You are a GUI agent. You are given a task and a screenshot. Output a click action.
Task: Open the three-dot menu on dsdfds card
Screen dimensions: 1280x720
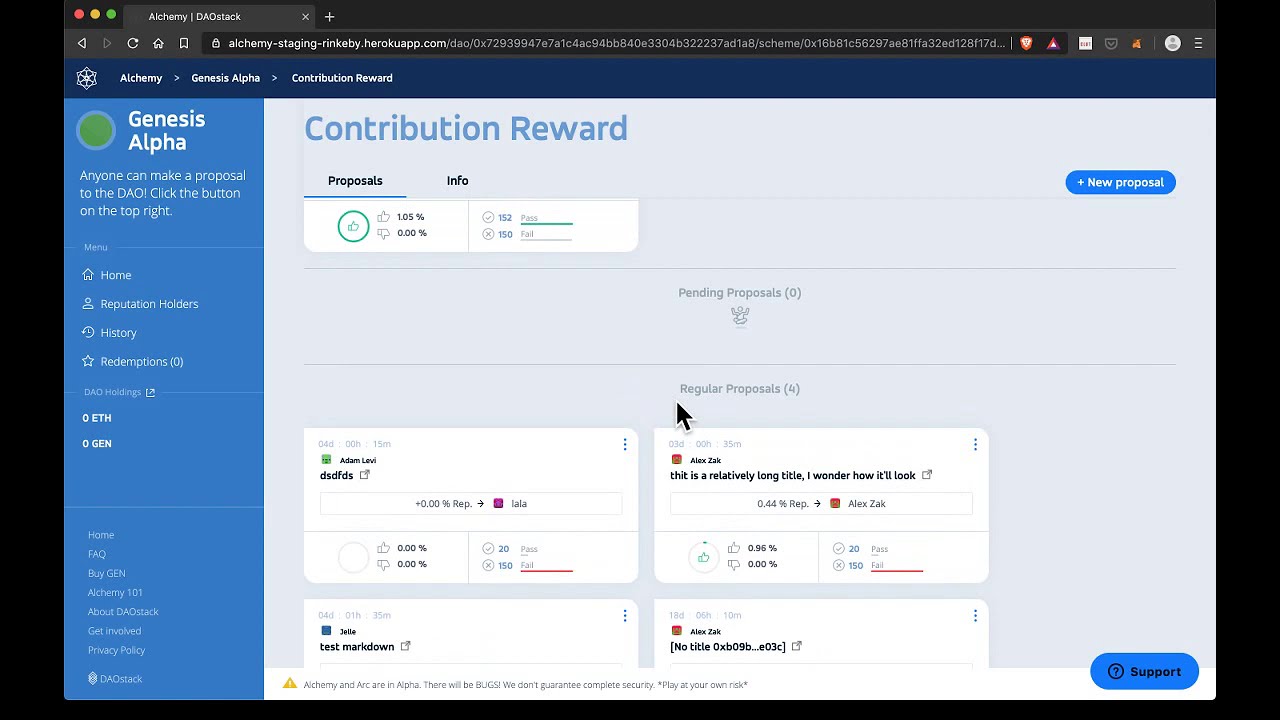click(x=625, y=444)
